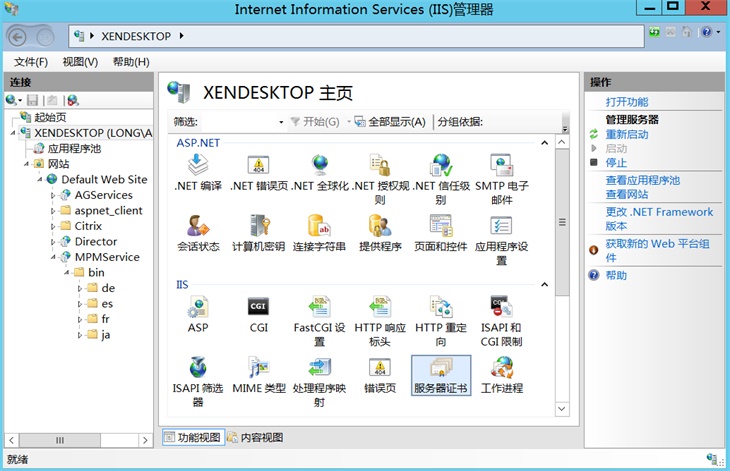Collapse the XENDESKTOP server node

pos(13,133)
